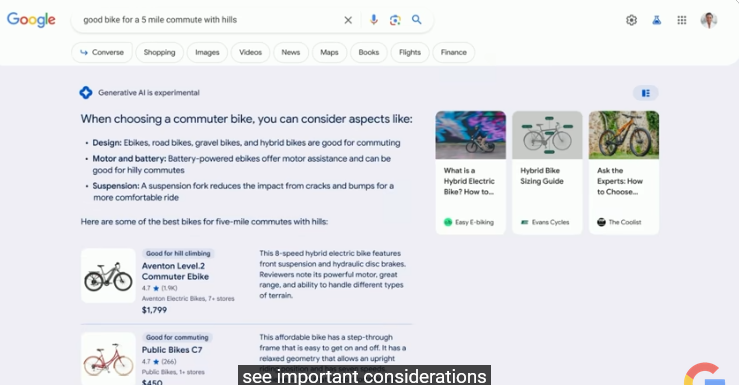Click 'When choosing a commuter bike' heading
This screenshot has width=739, height=385.
pos(246,119)
